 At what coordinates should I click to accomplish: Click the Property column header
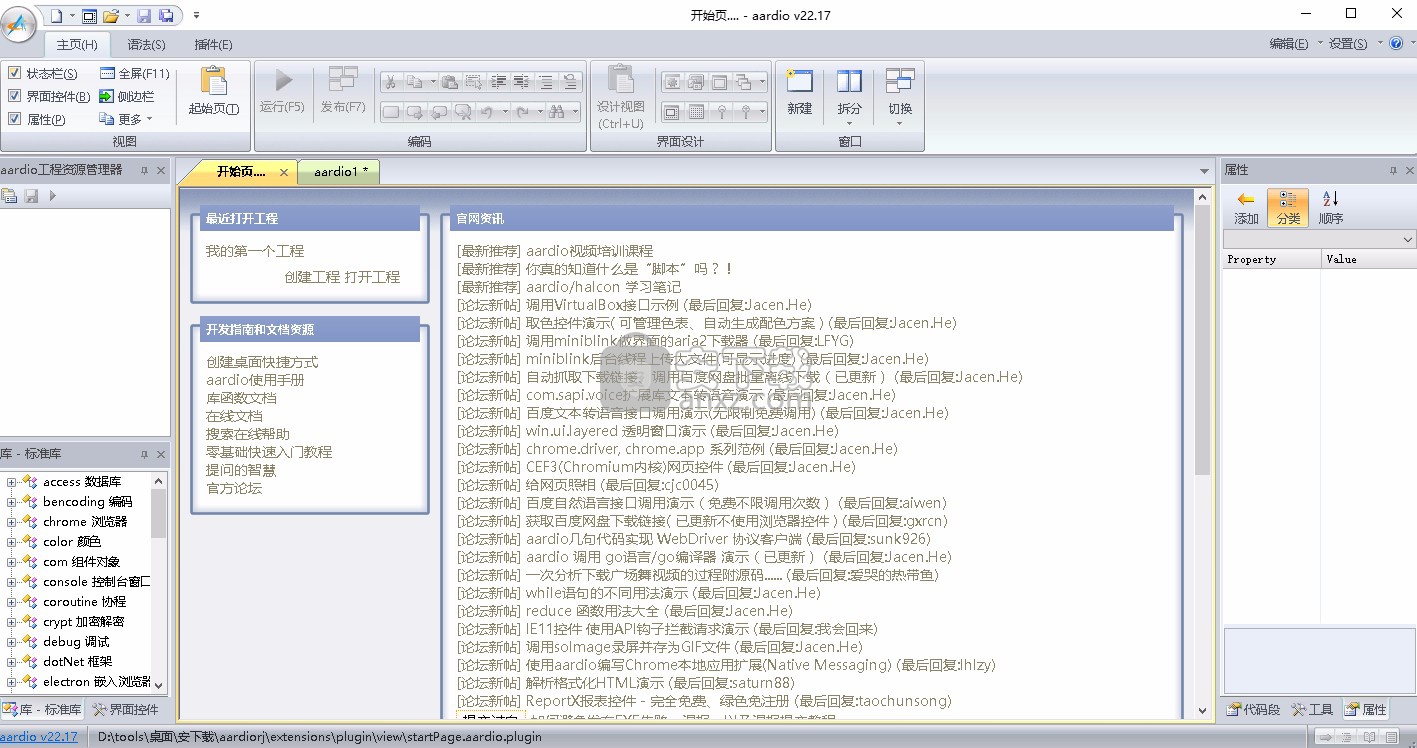(x=1271, y=259)
